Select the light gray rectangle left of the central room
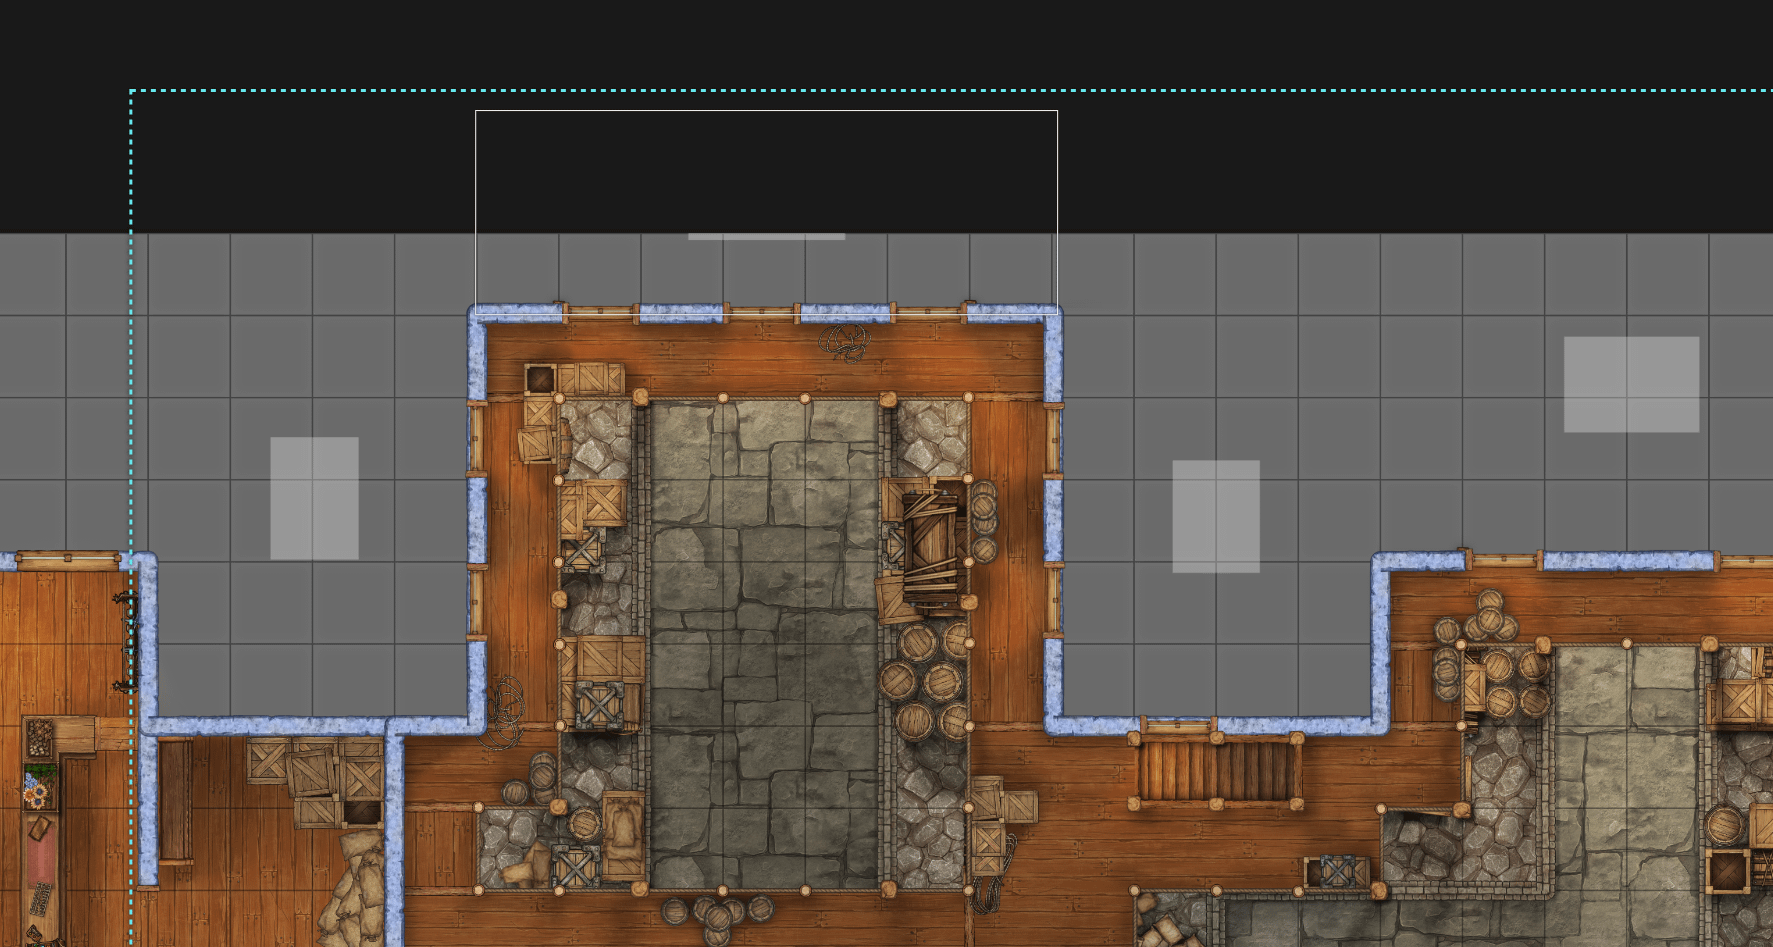The height and width of the screenshot is (947, 1773). [314, 498]
